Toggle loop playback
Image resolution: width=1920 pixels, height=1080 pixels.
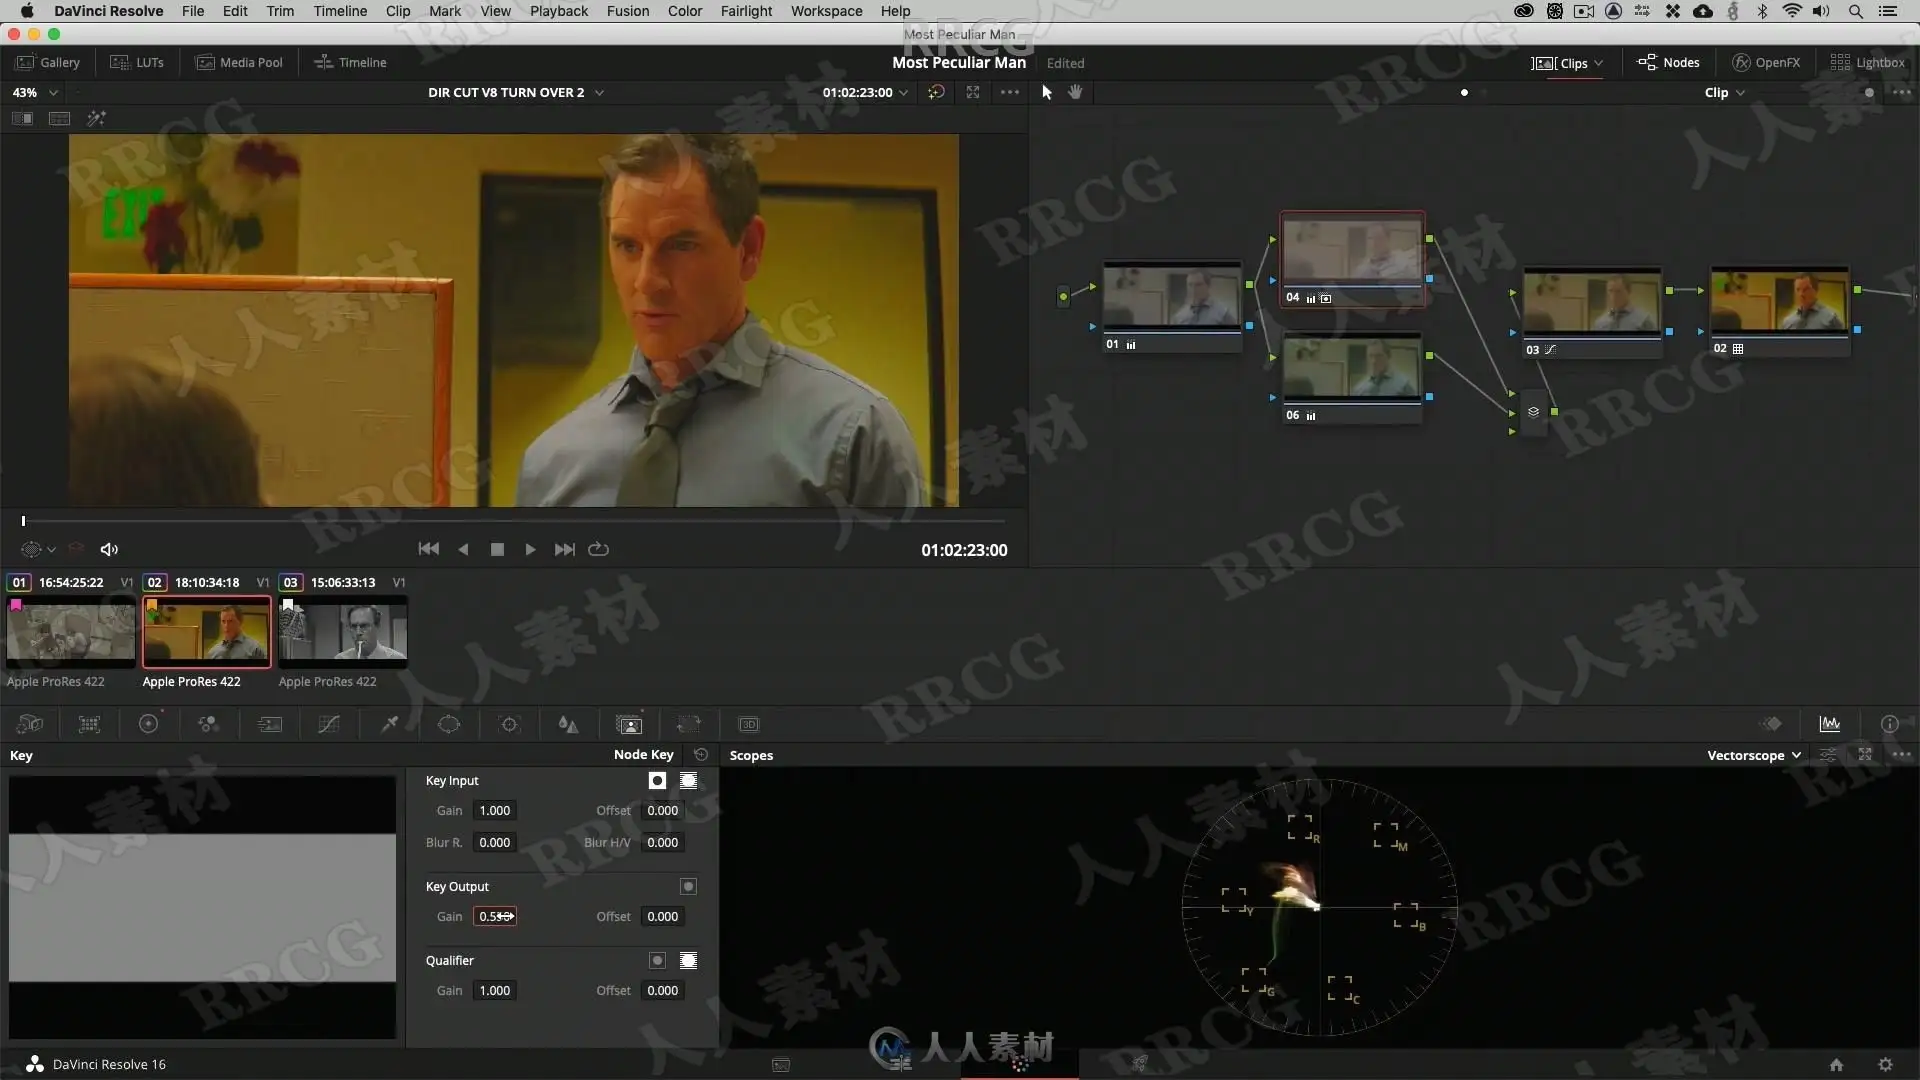[598, 549]
